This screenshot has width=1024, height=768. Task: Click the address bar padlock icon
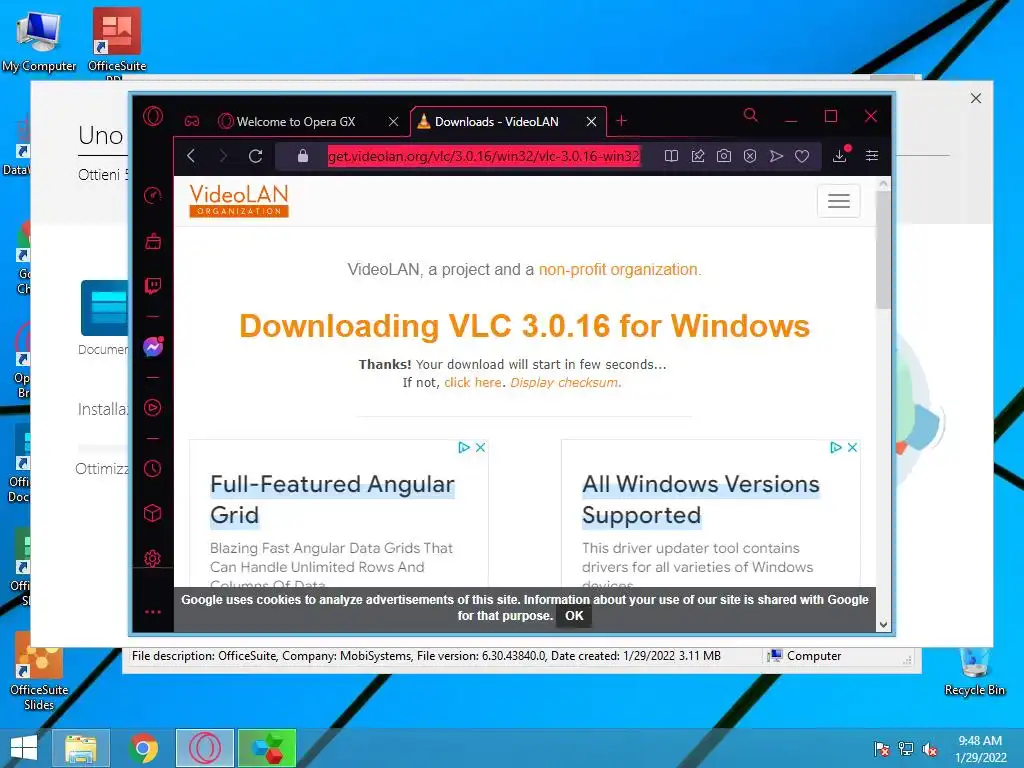302,155
